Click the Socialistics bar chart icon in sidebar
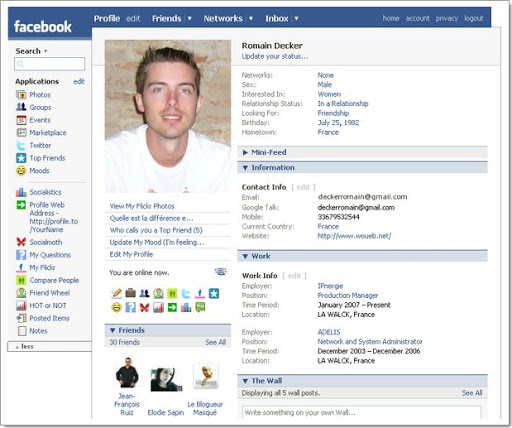Screen dimensions: 512x428 pyautogui.click(x=21, y=192)
